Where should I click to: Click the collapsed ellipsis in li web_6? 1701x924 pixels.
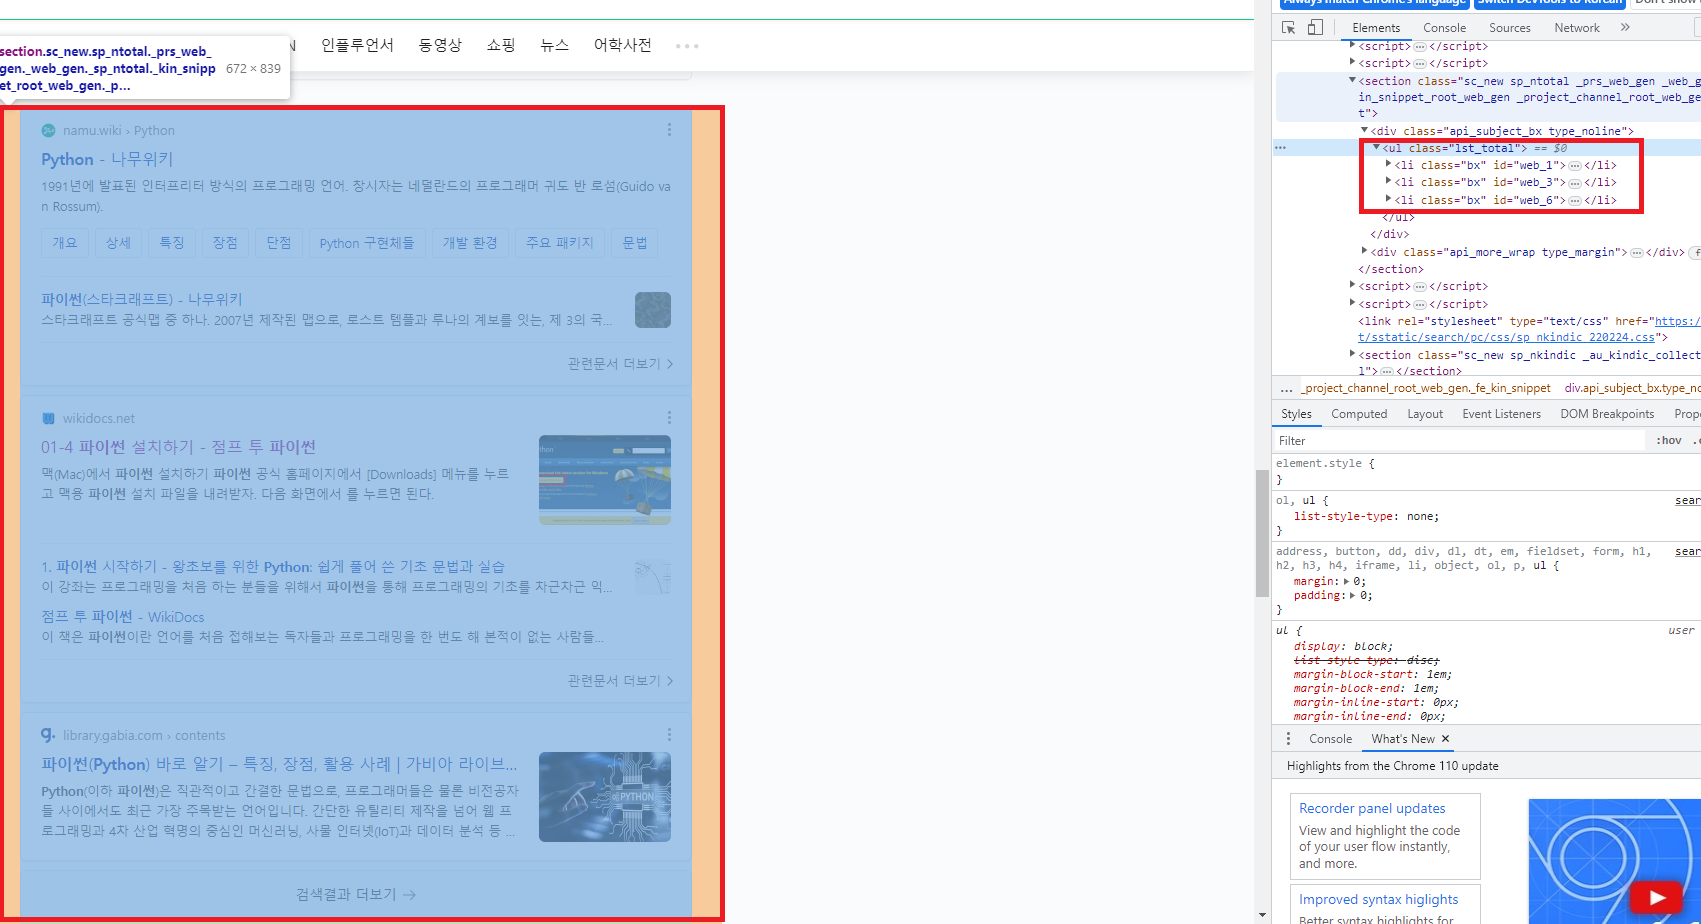[x=1575, y=201]
